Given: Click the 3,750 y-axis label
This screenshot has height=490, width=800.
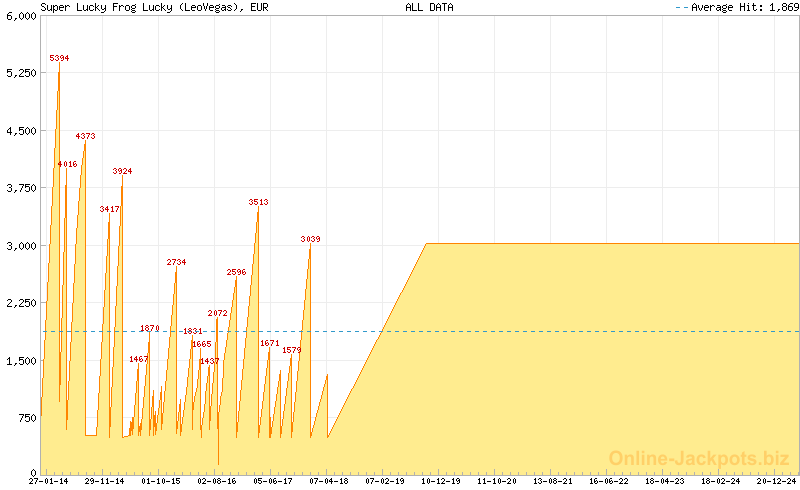Looking at the screenshot, I should (21, 188).
